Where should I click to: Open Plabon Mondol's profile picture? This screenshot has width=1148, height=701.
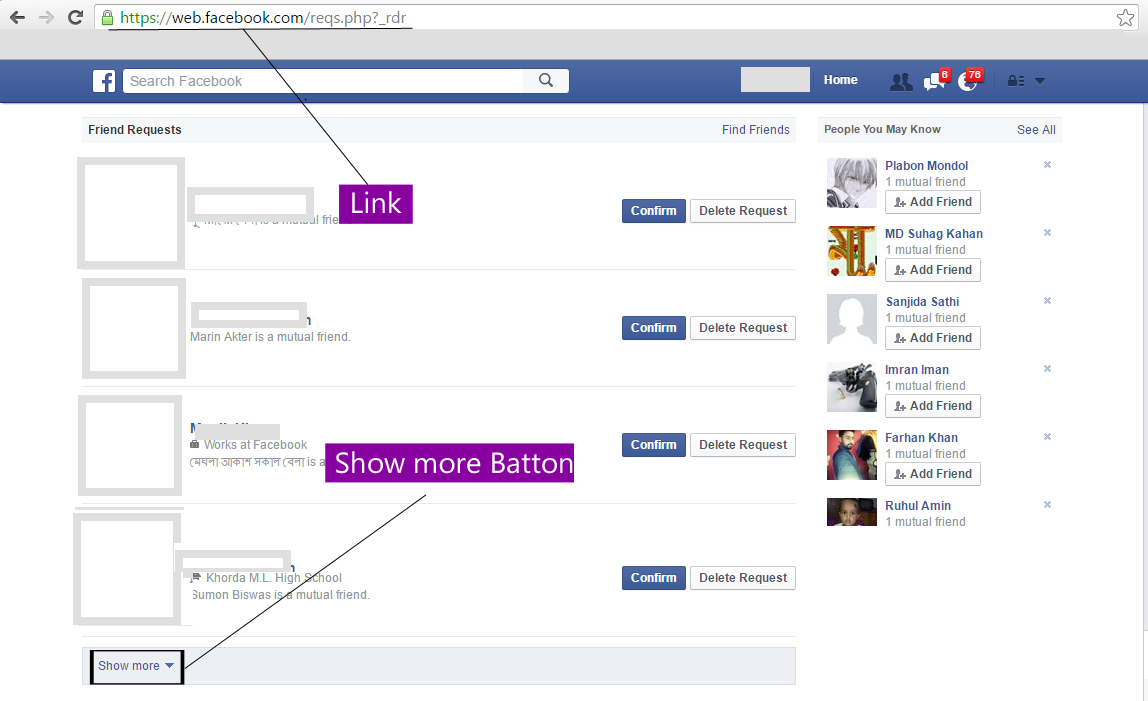tap(851, 183)
